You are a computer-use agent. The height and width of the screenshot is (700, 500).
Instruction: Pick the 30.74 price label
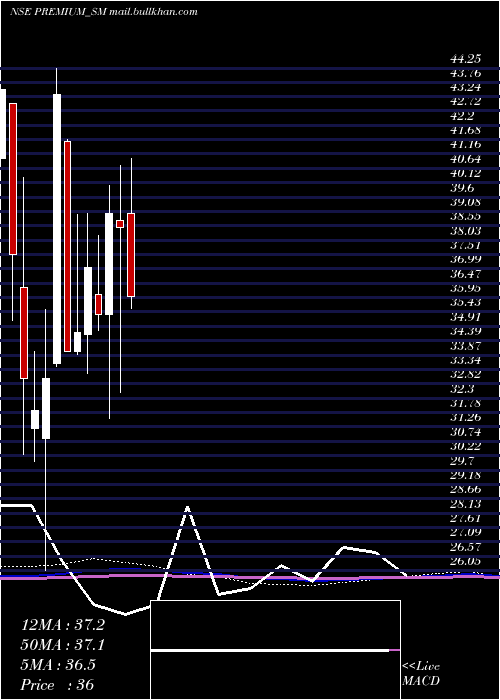point(465,431)
